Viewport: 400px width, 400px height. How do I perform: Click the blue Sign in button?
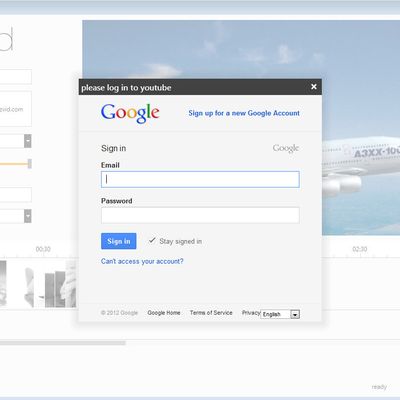coord(119,241)
